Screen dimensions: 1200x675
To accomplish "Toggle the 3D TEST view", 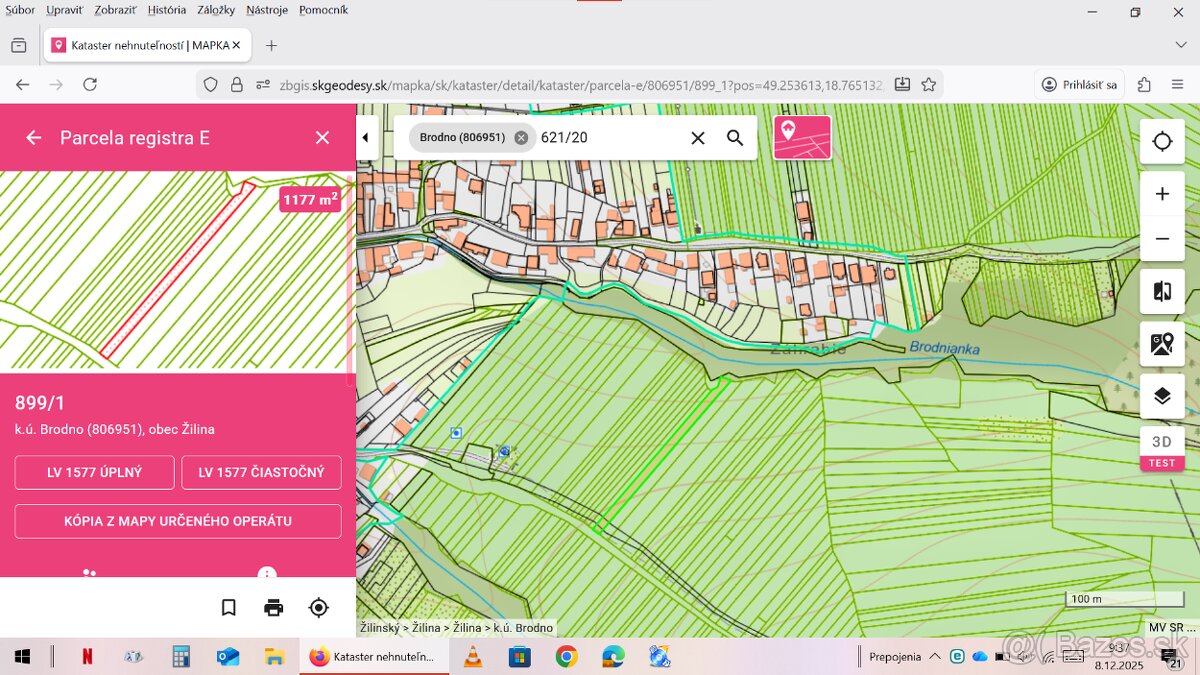I will [1162, 448].
